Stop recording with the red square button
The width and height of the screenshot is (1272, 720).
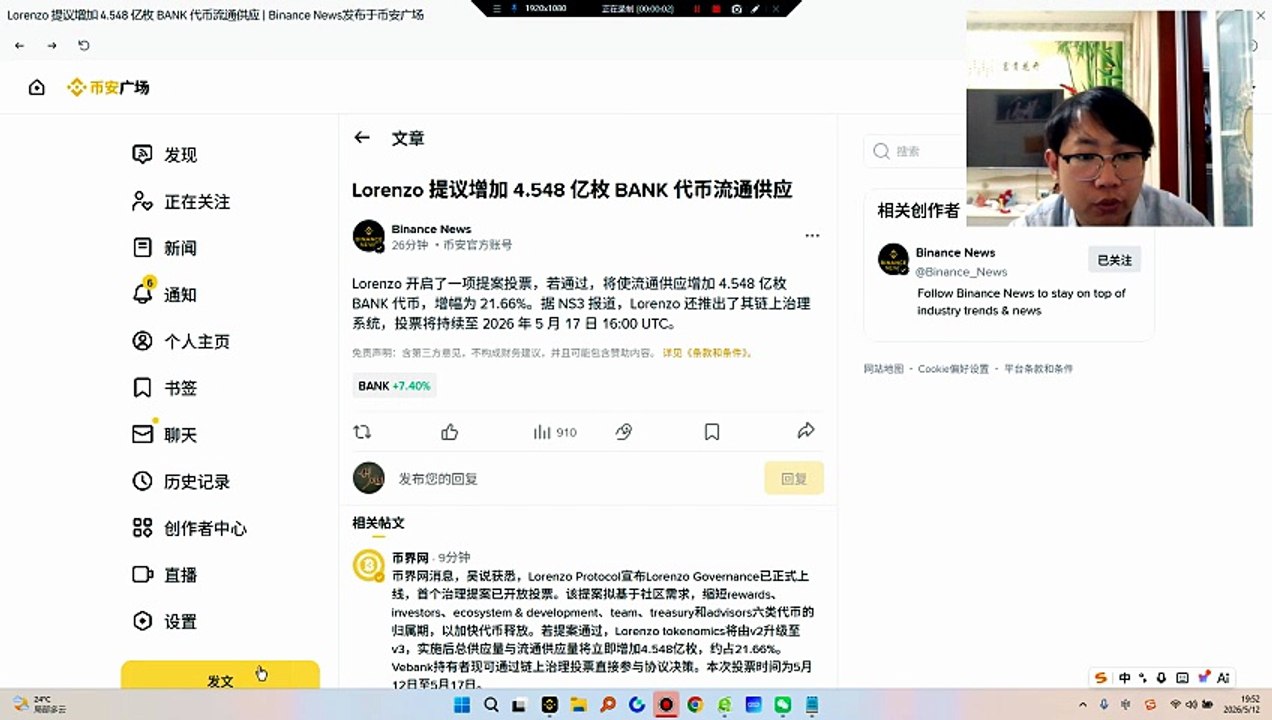[716, 8]
